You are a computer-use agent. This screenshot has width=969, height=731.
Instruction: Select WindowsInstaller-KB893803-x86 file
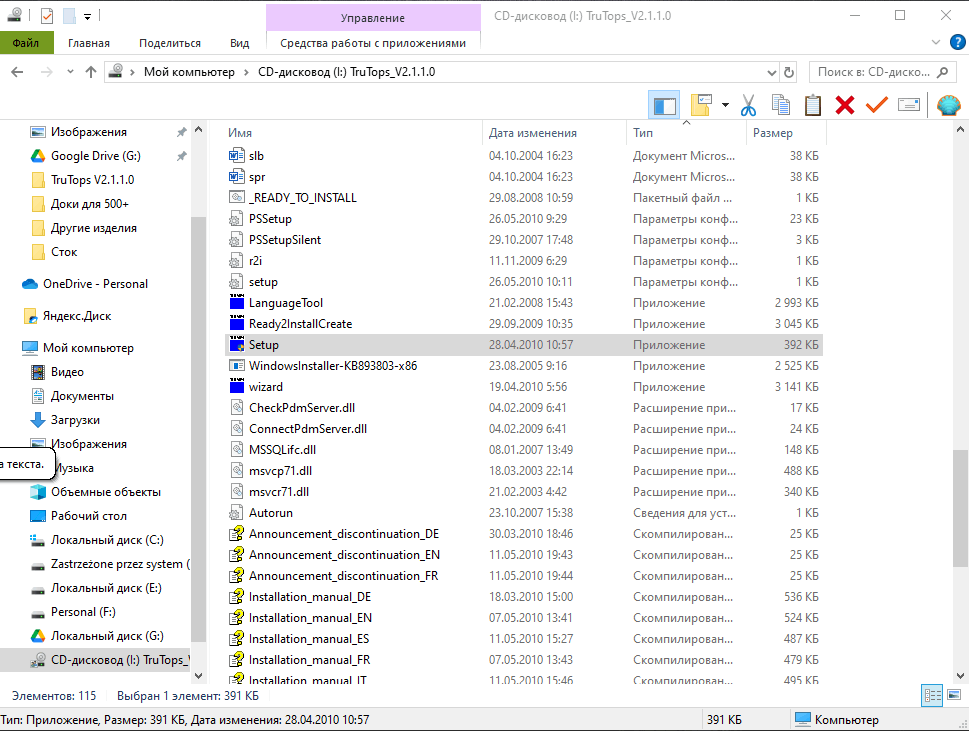524,366
